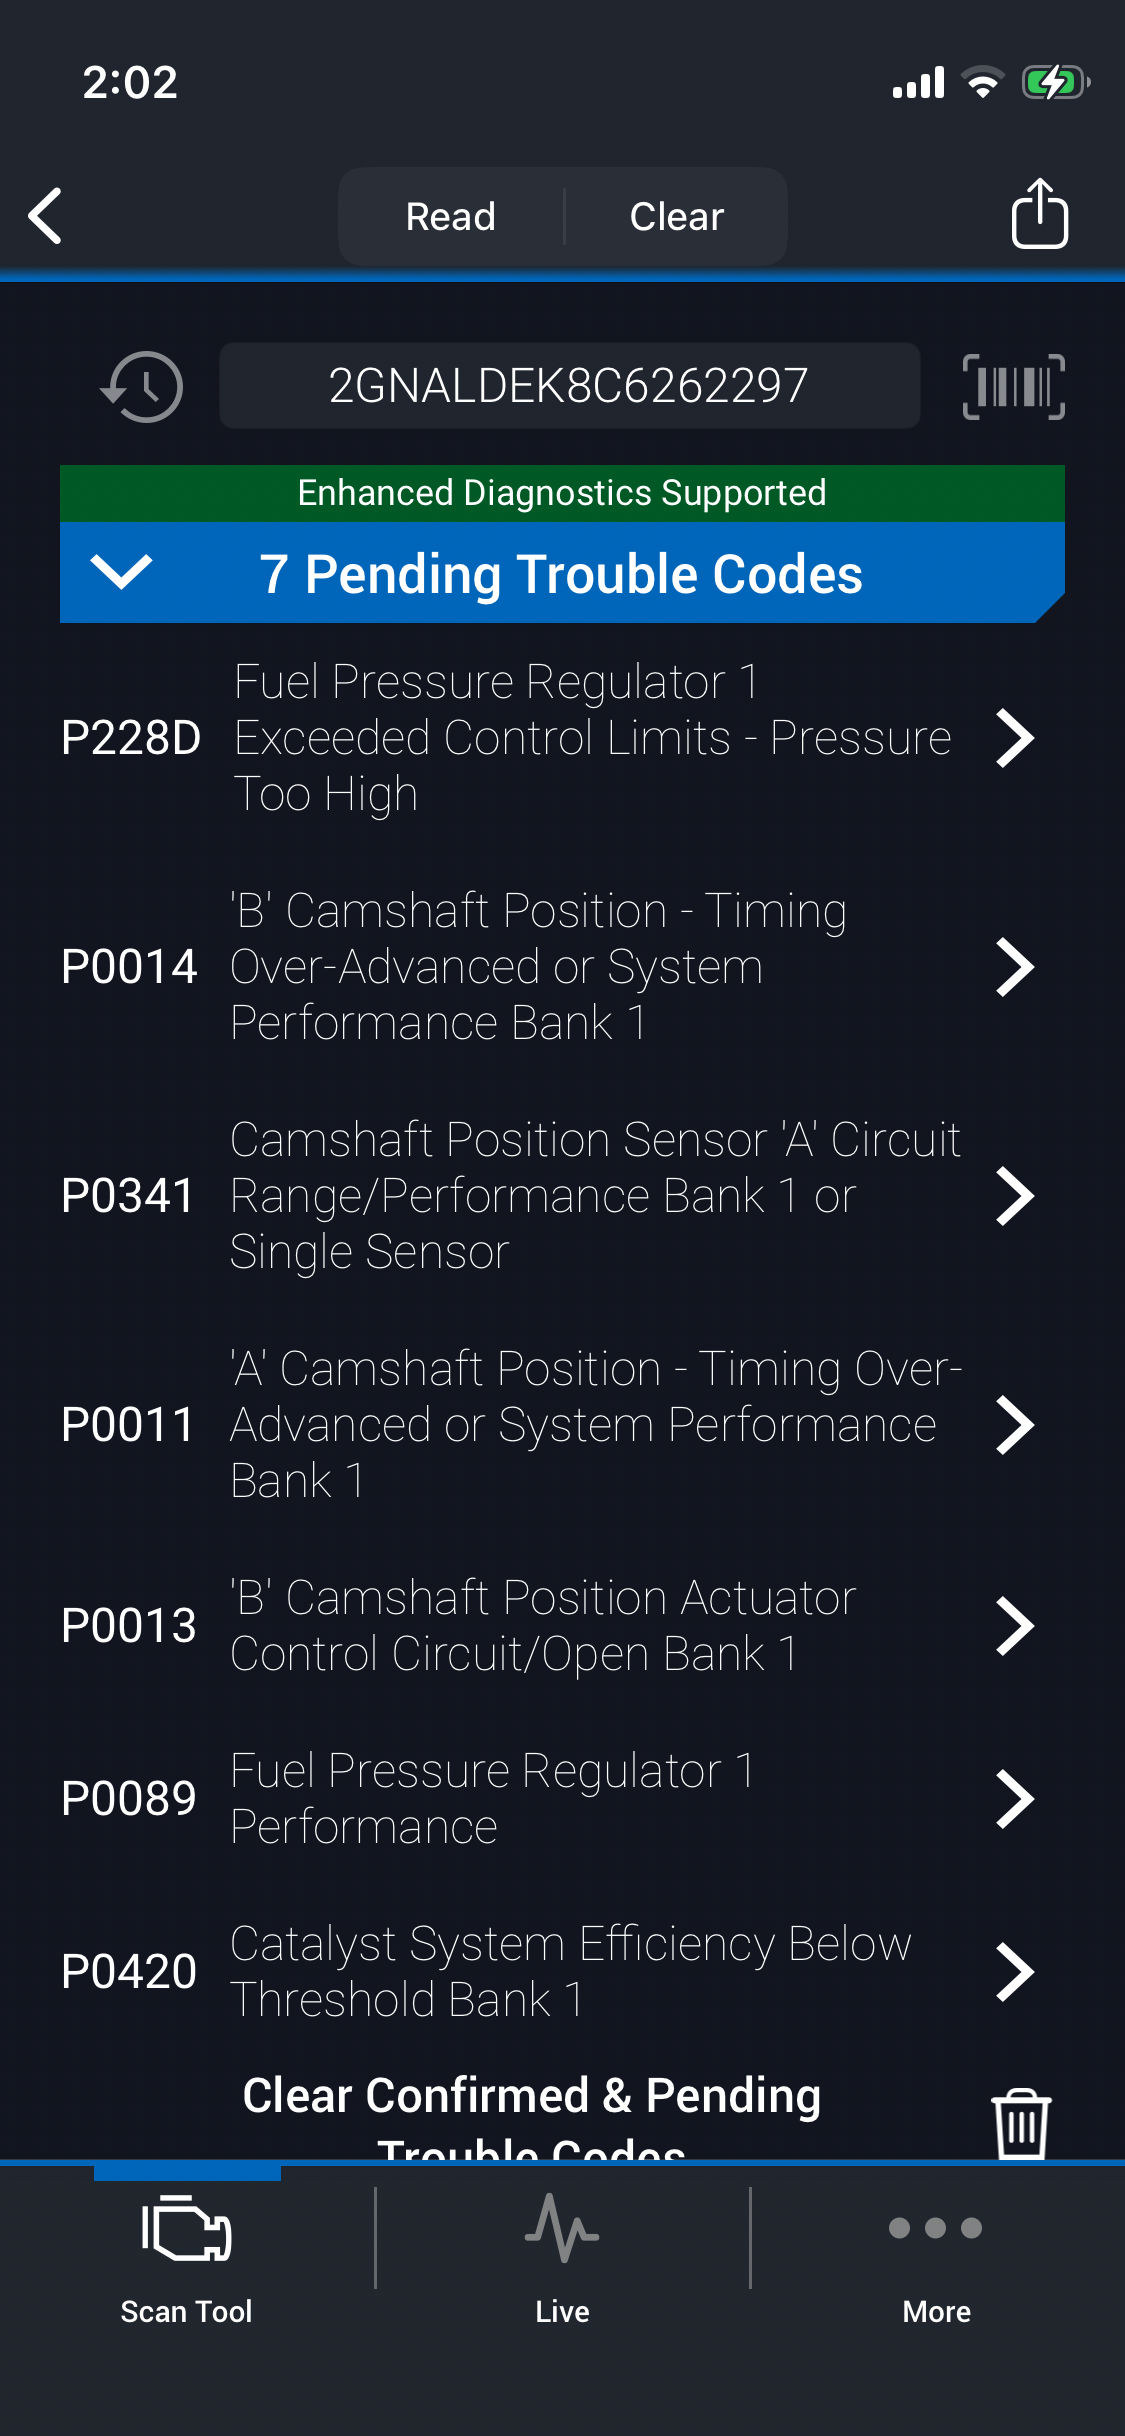The height and width of the screenshot is (2436, 1125).
Task: Tap the VIN number field
Action: 569,386
